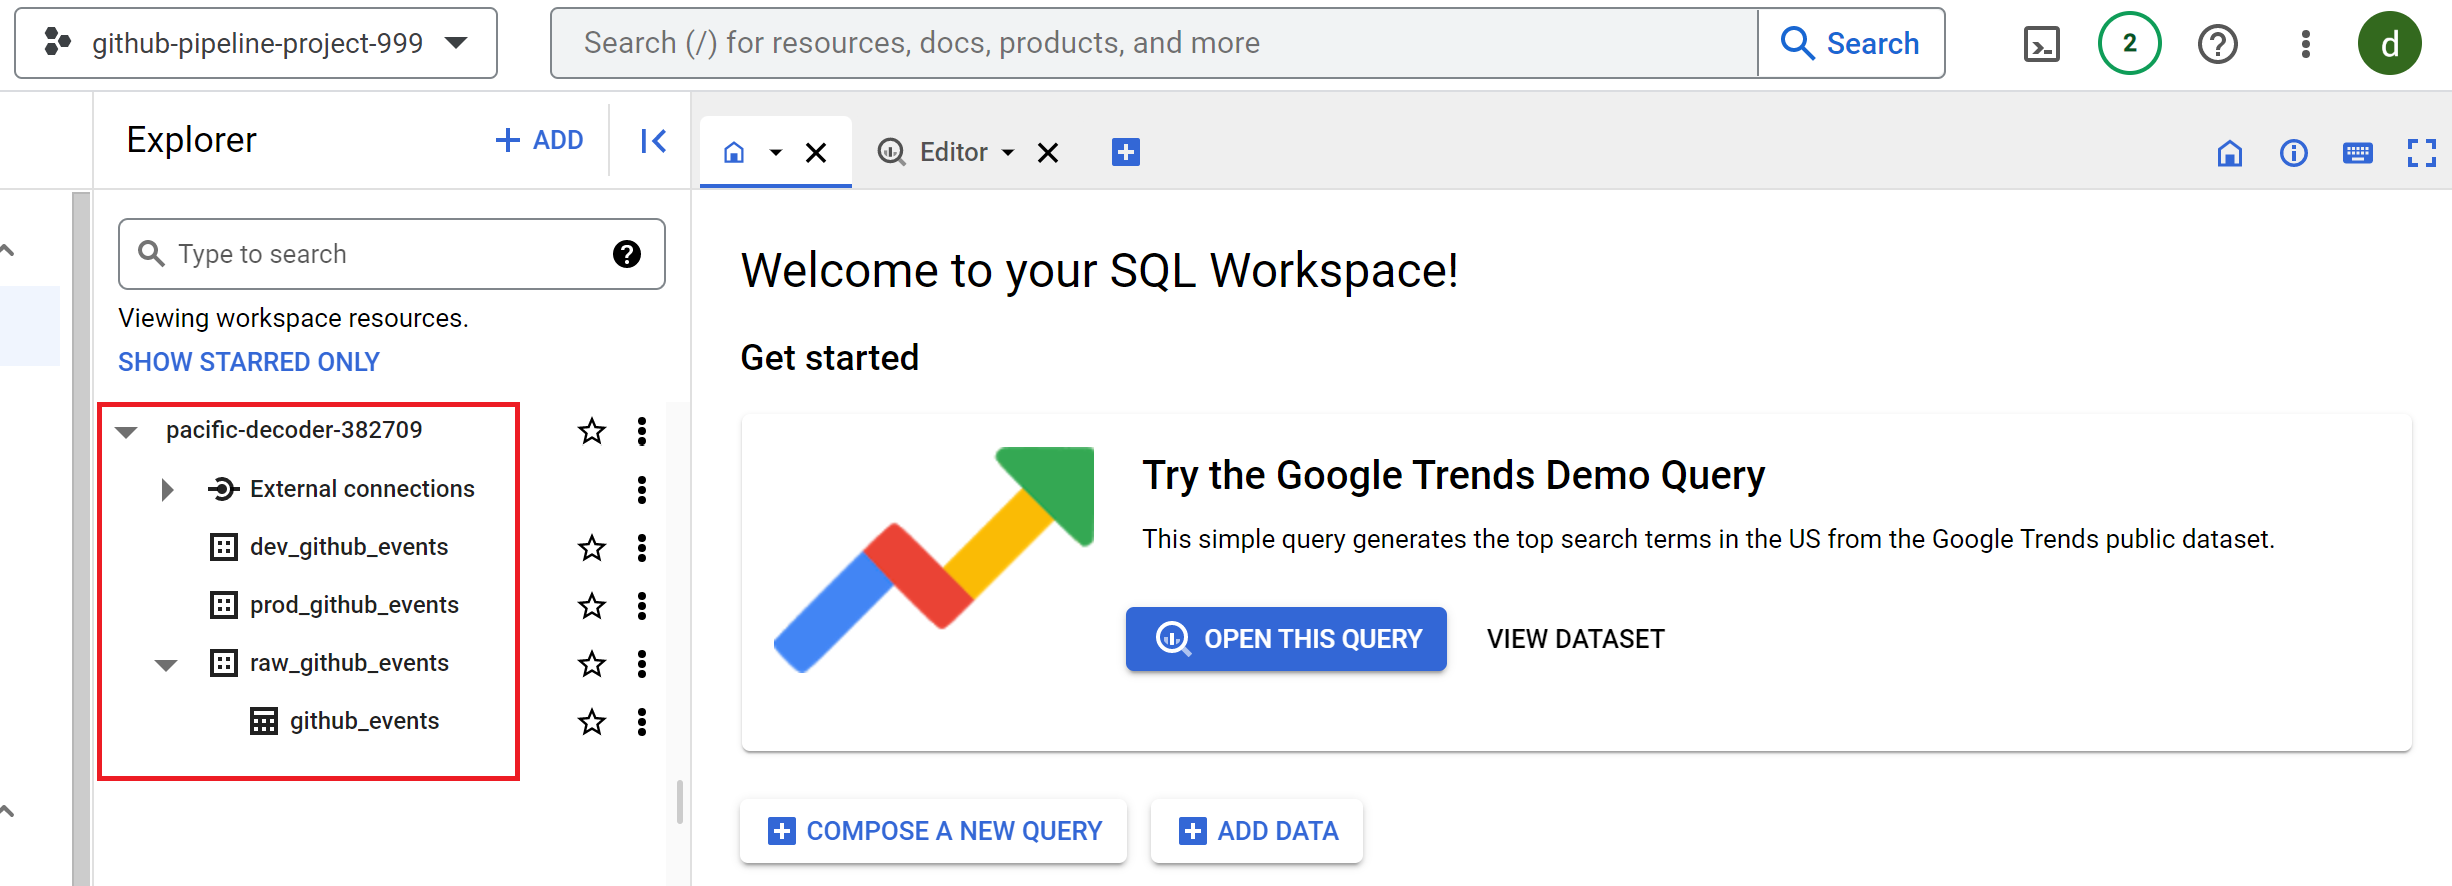2452x886 pixels.
Task: Open actions menu for raw_github_events
Action: (642, 663)
